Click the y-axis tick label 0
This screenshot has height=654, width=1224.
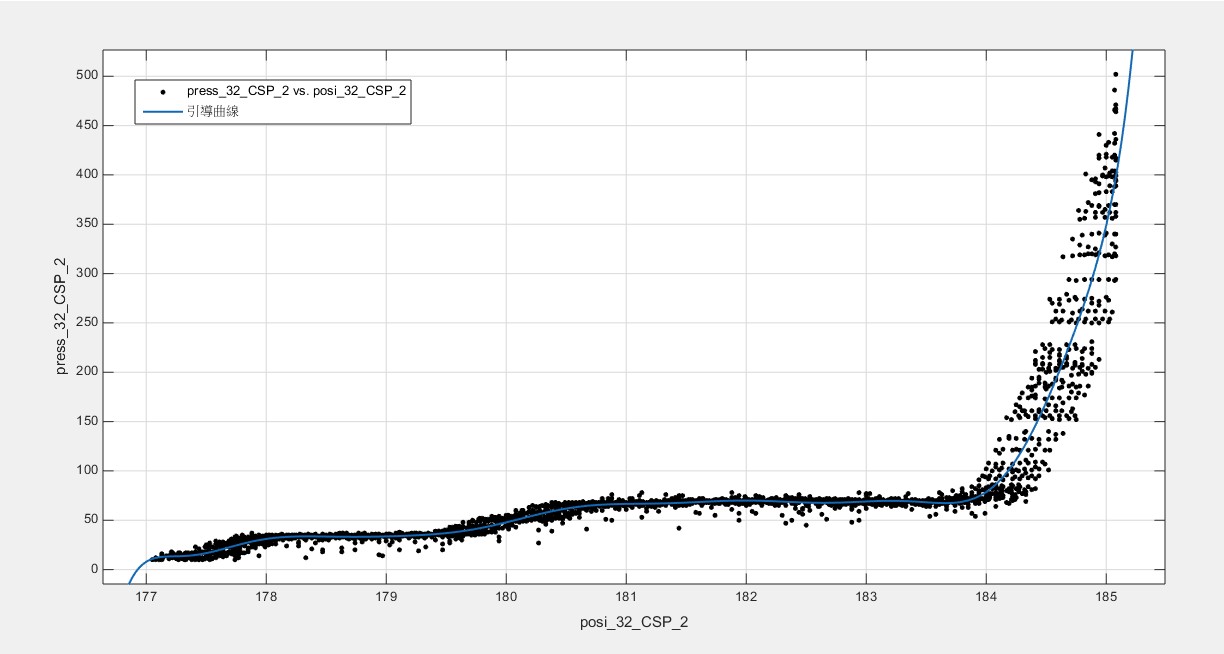tap(94, 570)
